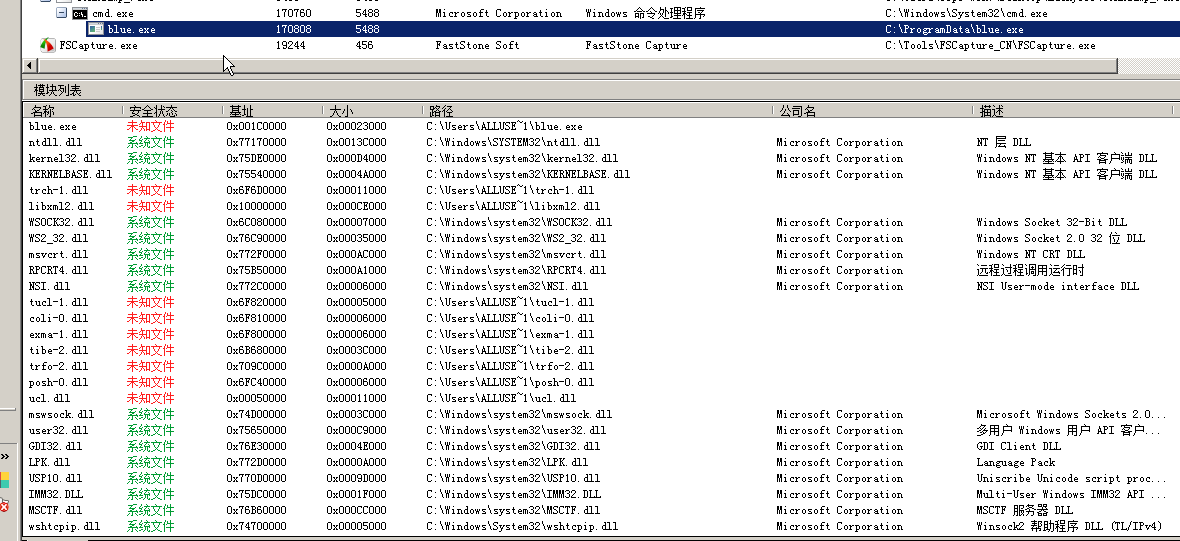
Task: Click the cmd.exe console icon in process tree
Action: point(79,14)
